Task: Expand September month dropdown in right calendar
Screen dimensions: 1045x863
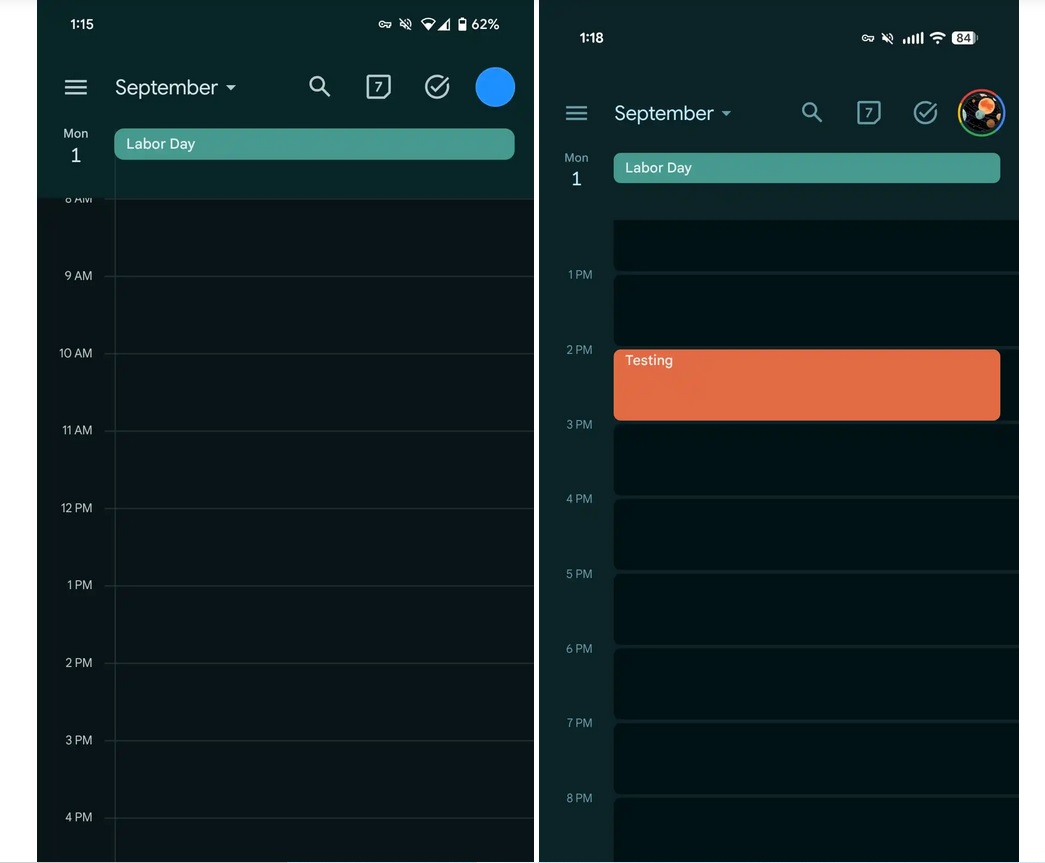Action: point(672,113)
